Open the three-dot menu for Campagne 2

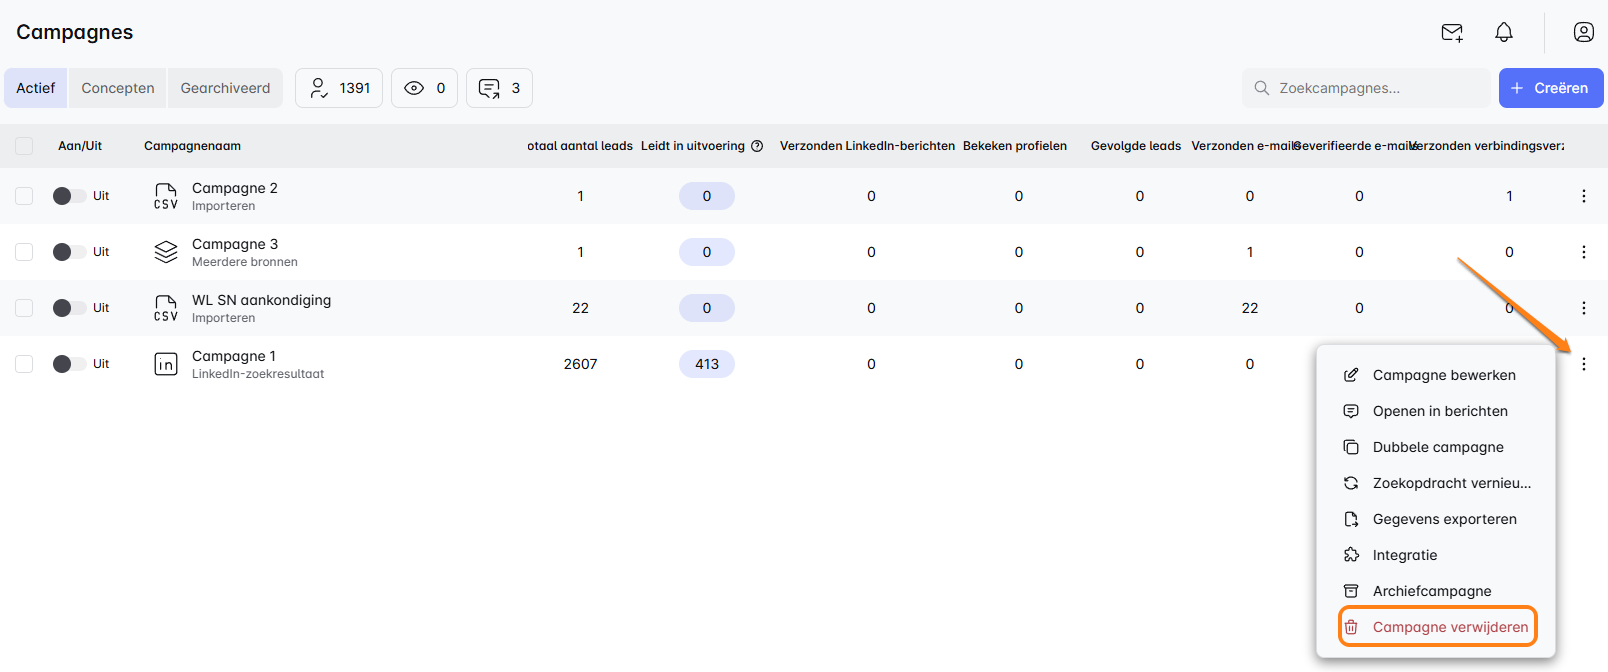(1584, 196)
